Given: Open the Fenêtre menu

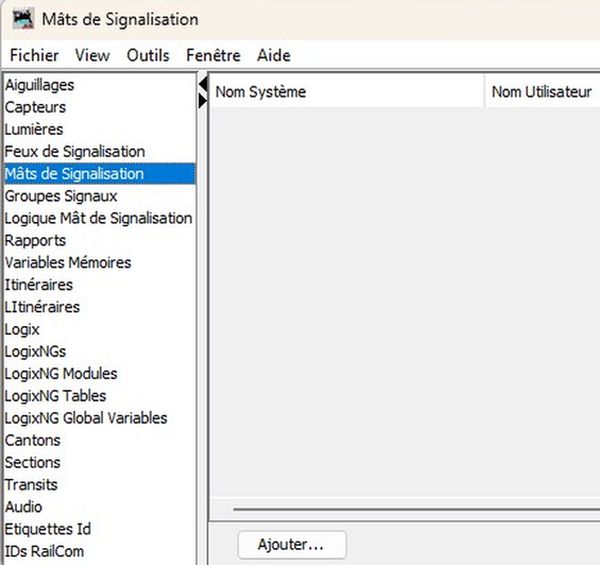Looking at the screenshot, I should coord(213,55).
